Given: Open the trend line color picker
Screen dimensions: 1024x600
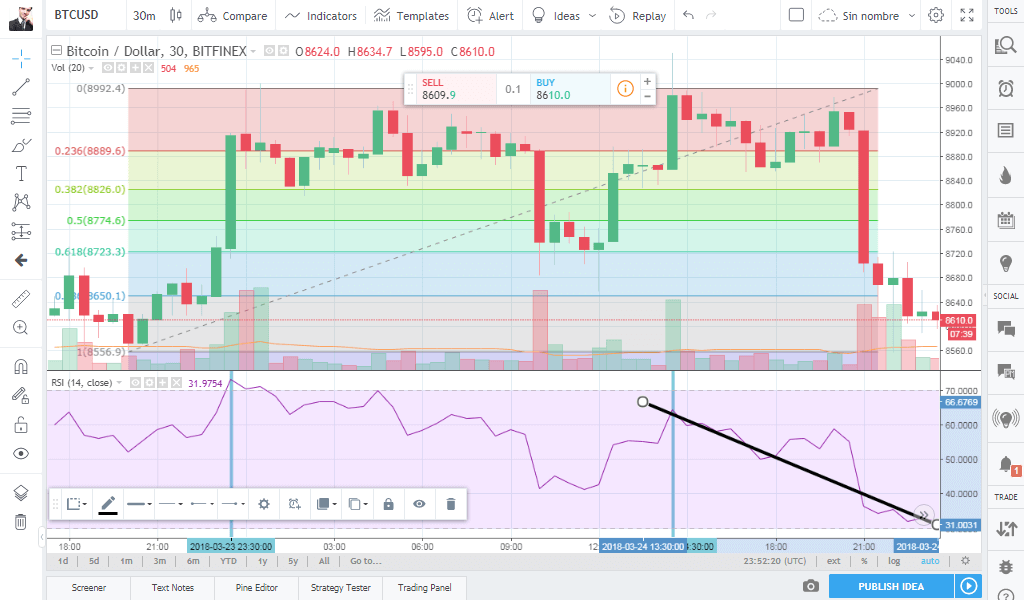Looking at the screenshot, I should [x=108, y=504].
